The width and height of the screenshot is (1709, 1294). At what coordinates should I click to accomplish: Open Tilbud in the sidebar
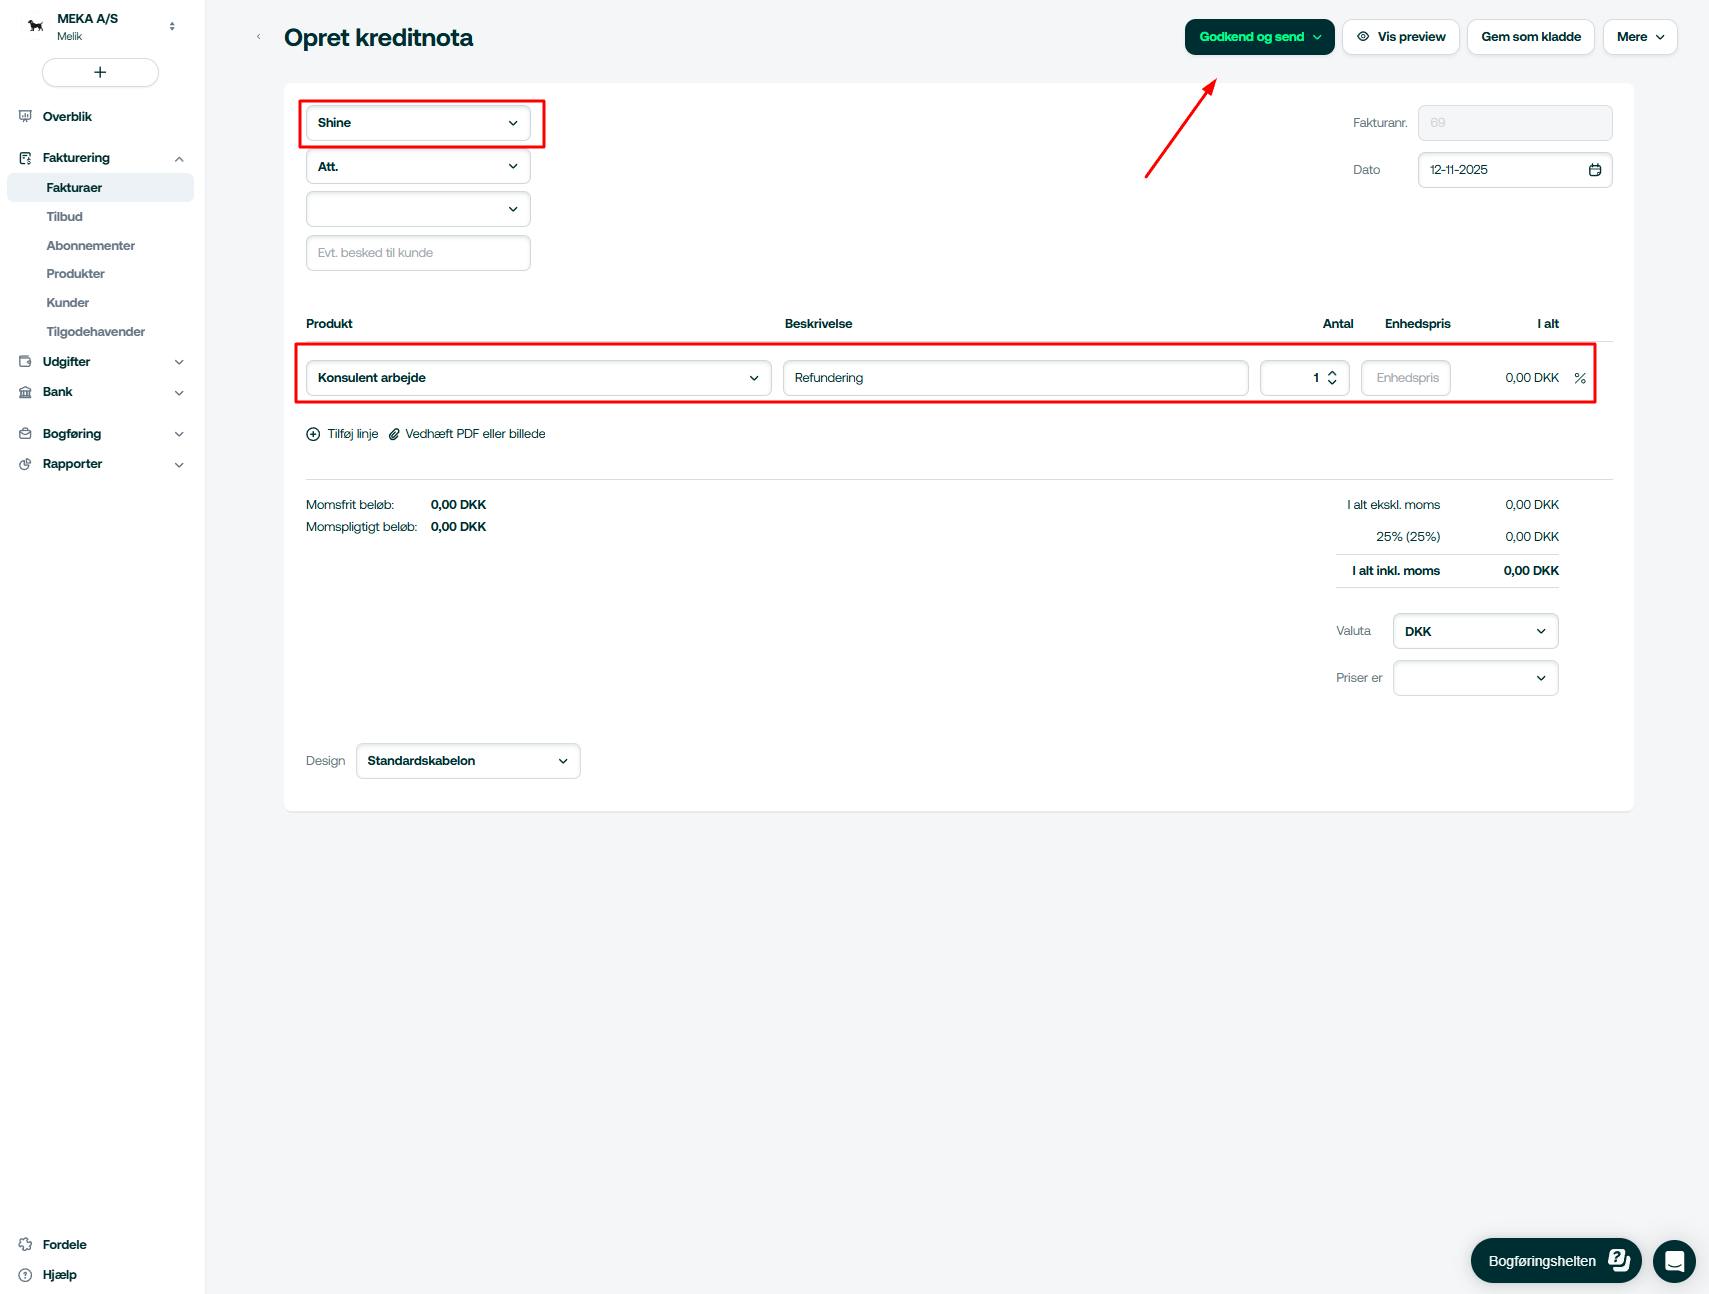[64, 217]
